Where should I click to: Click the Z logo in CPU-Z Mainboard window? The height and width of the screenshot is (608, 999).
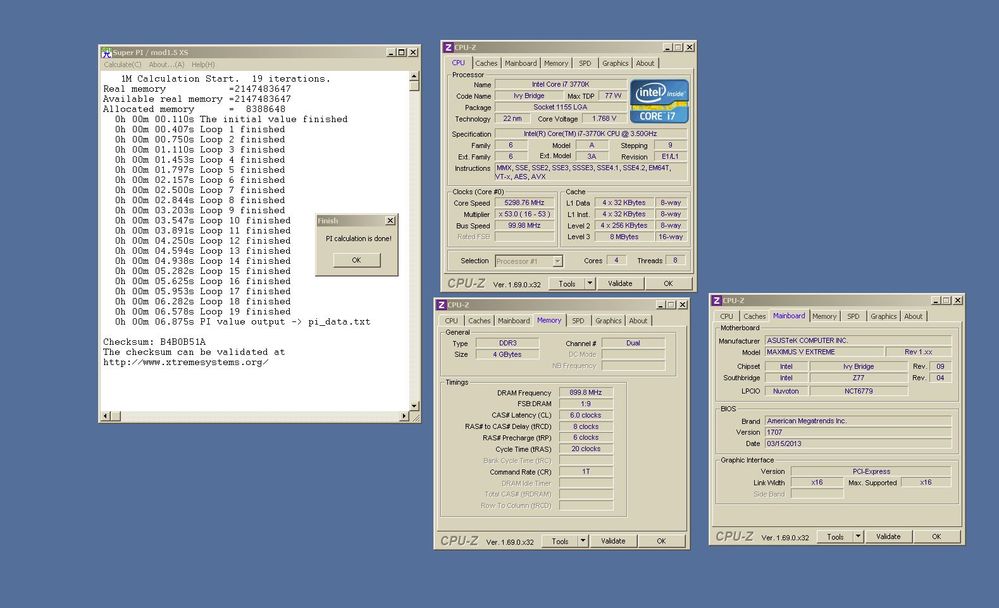click(x=717, y=300)
